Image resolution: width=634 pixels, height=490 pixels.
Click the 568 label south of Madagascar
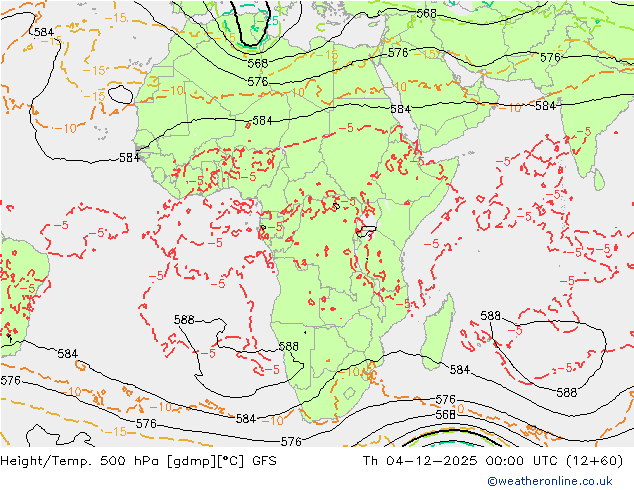click(x=445, y=415)
